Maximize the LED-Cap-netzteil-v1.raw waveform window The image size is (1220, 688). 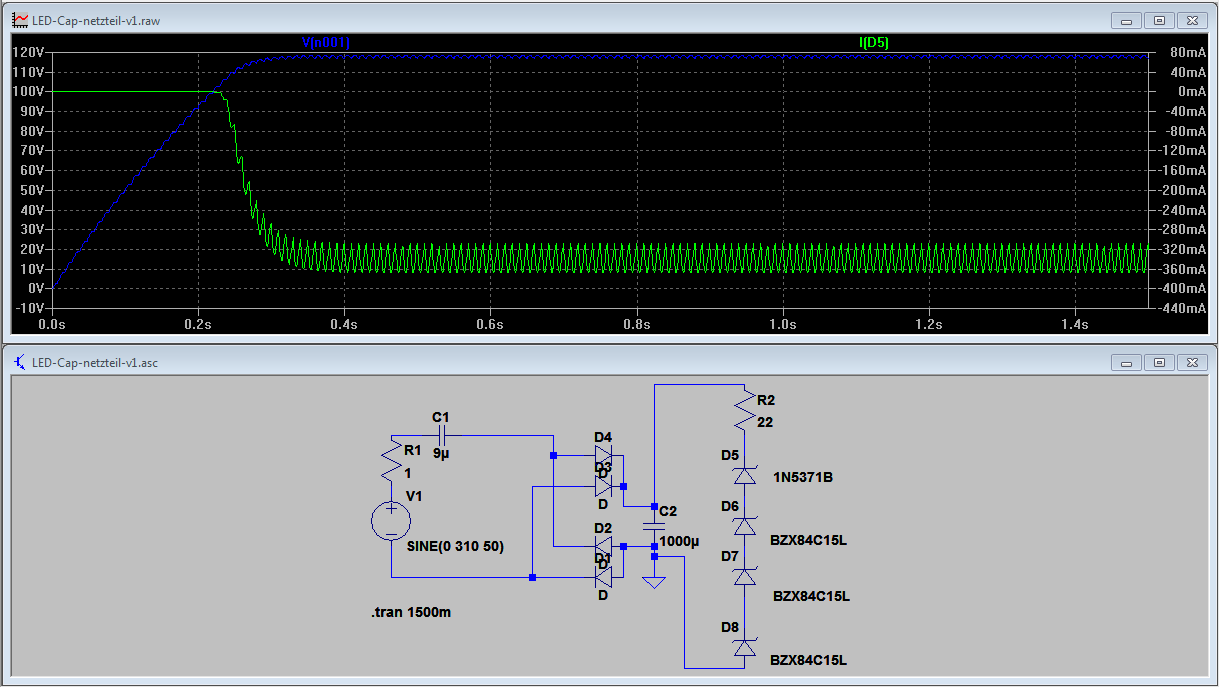tap(1160, 19)
